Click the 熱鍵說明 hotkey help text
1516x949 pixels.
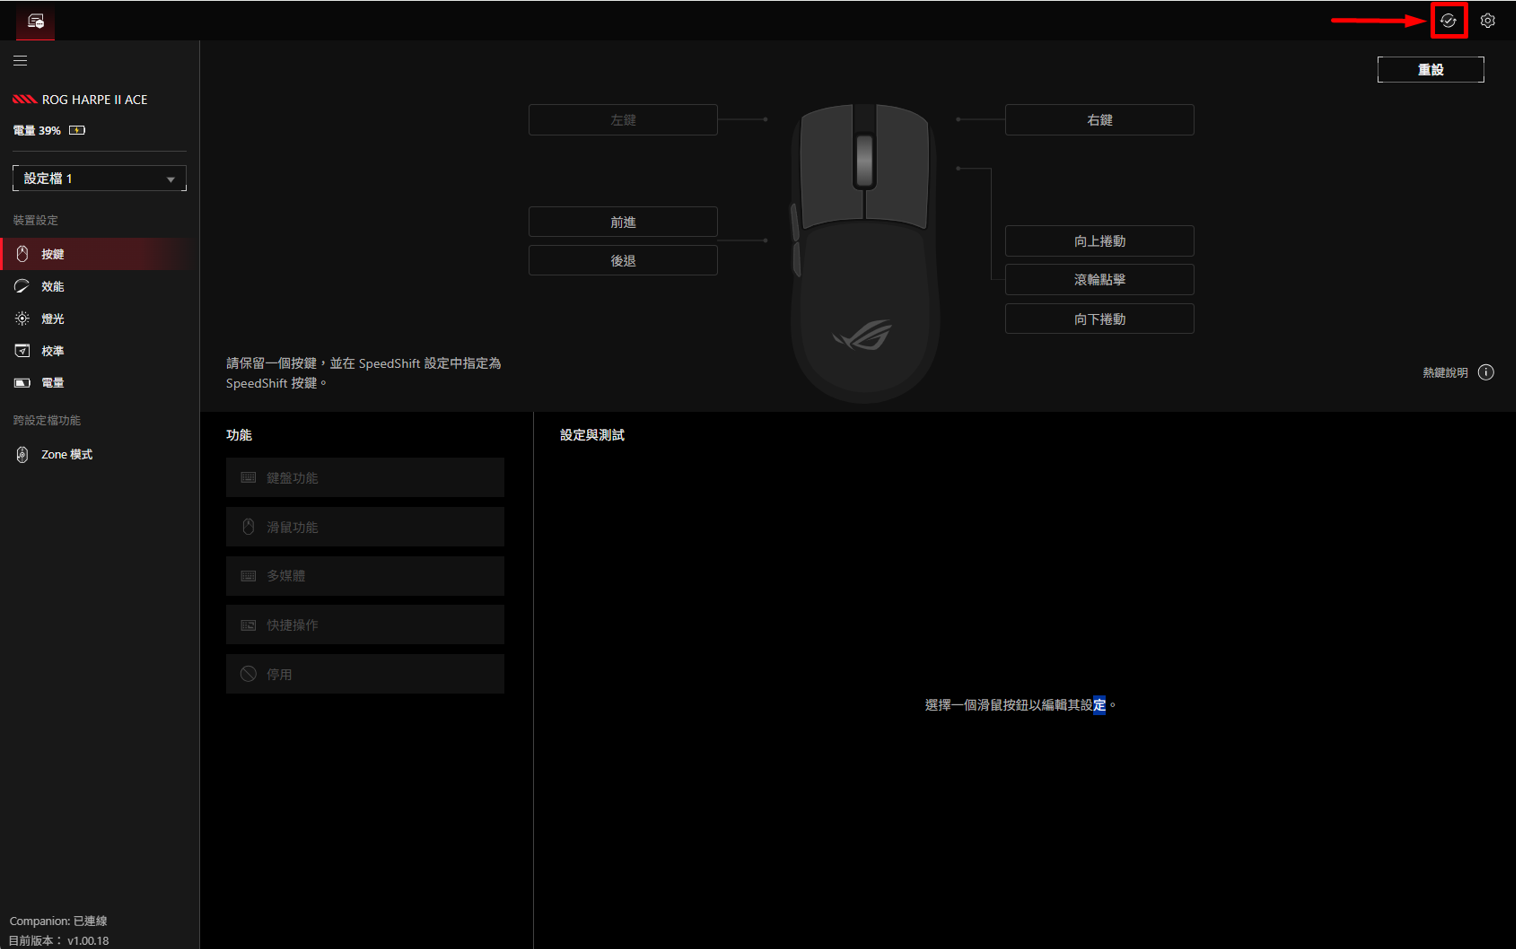point(1445,373)
